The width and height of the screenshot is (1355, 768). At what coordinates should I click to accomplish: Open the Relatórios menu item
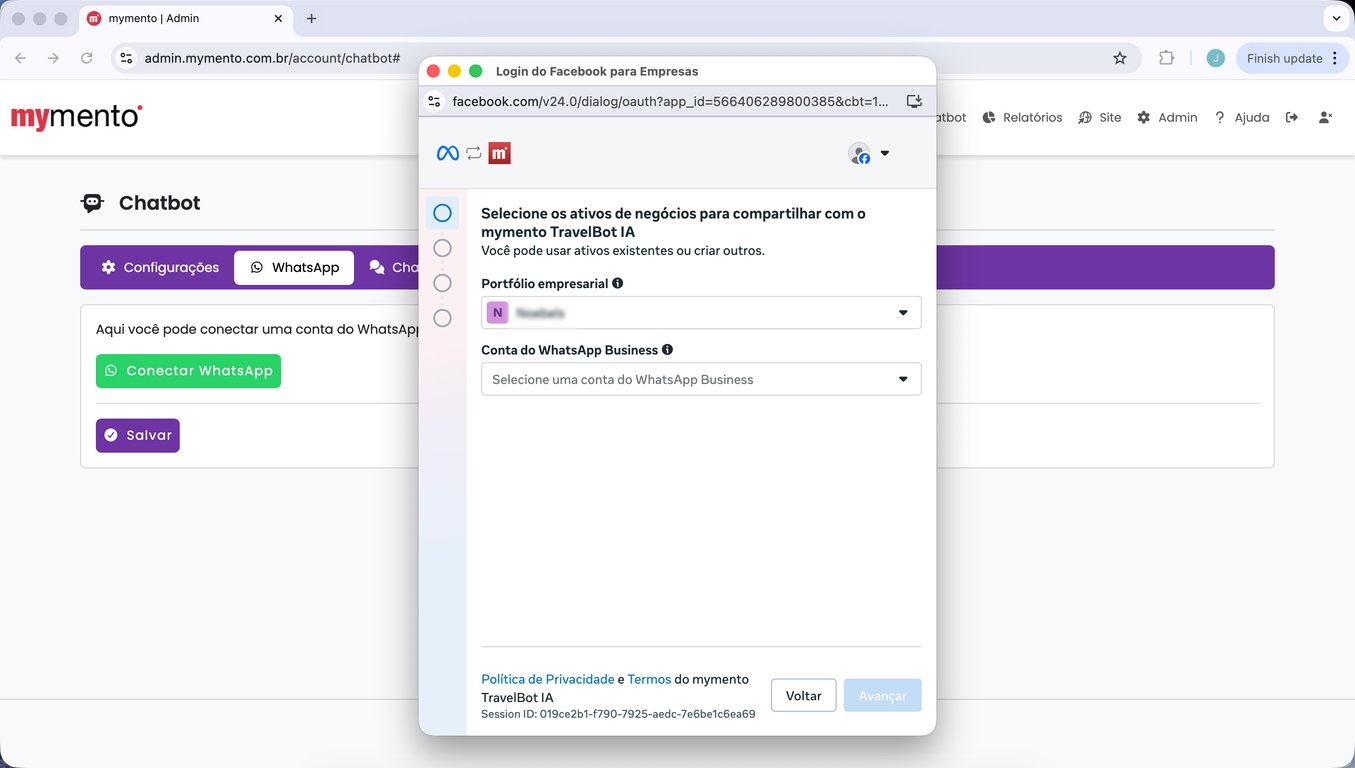tap(1022, 117)
